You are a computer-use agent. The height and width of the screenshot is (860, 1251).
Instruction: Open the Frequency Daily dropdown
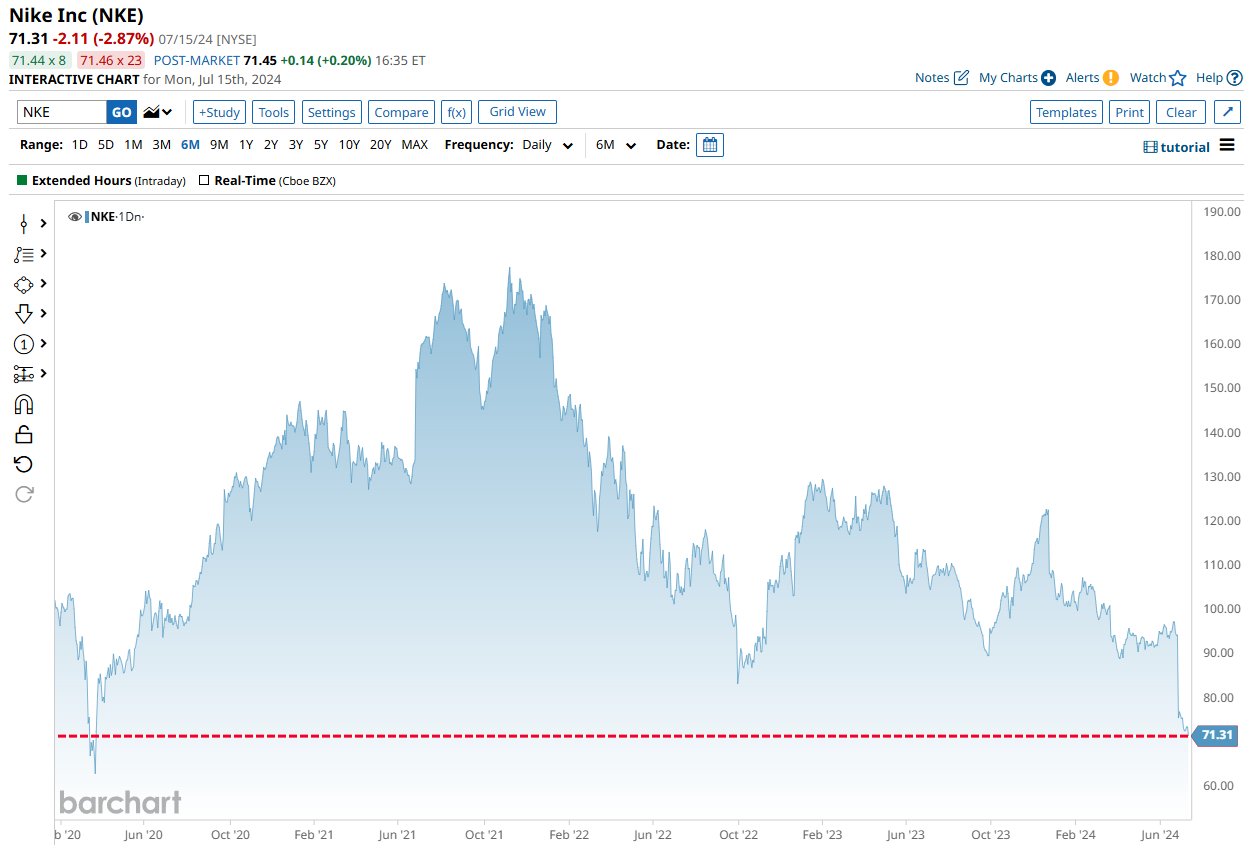pos(548,145)
